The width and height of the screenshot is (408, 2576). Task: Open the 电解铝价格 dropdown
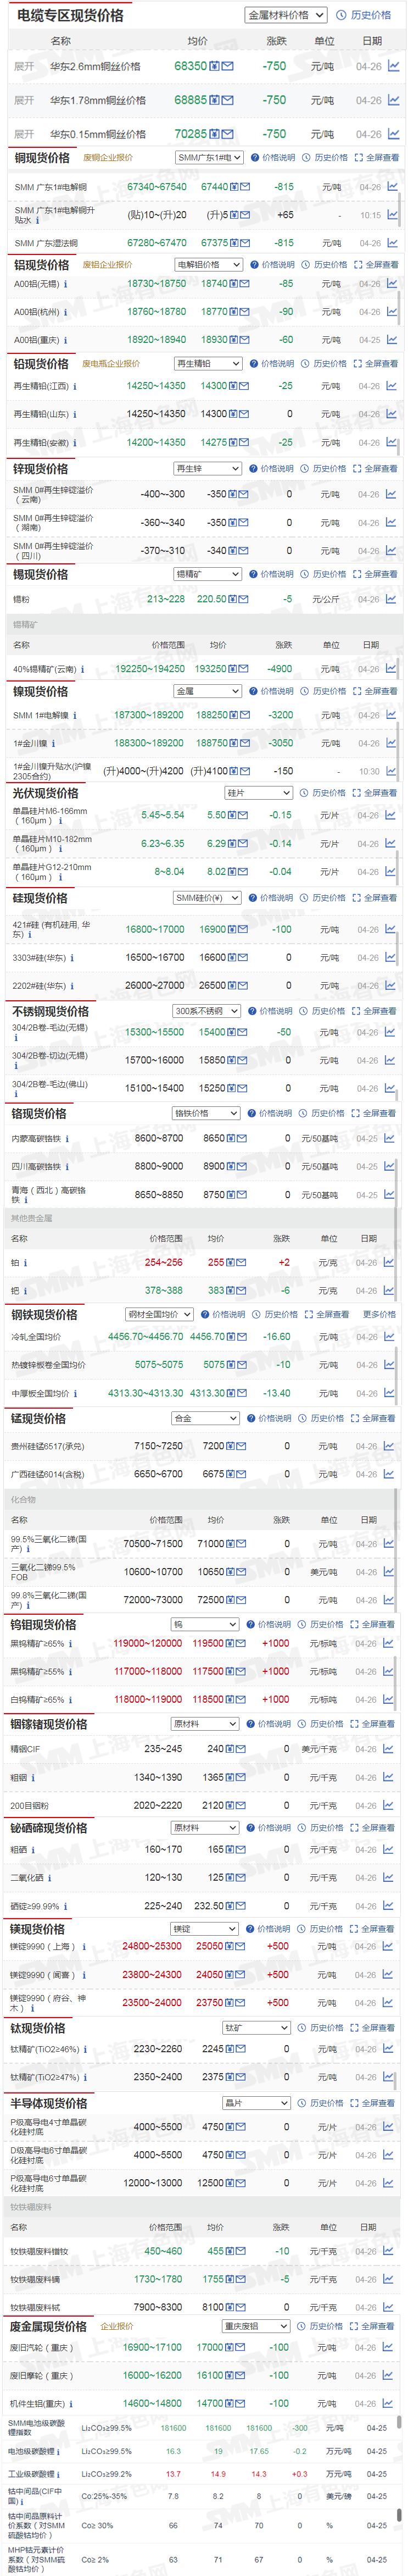[208, 265]
